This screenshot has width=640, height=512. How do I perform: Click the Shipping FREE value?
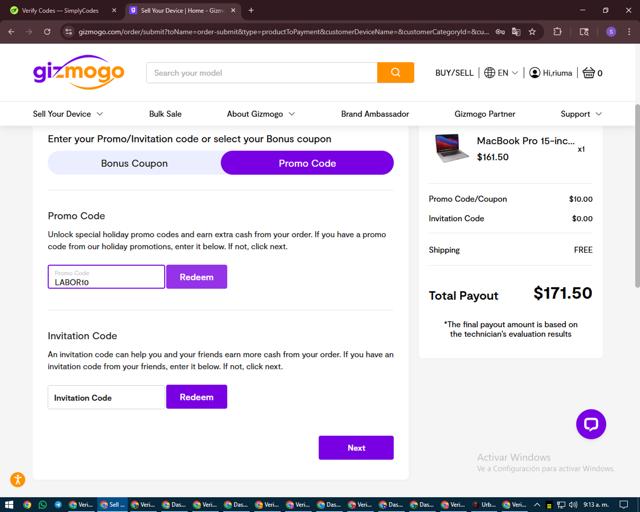click(583, 250)
